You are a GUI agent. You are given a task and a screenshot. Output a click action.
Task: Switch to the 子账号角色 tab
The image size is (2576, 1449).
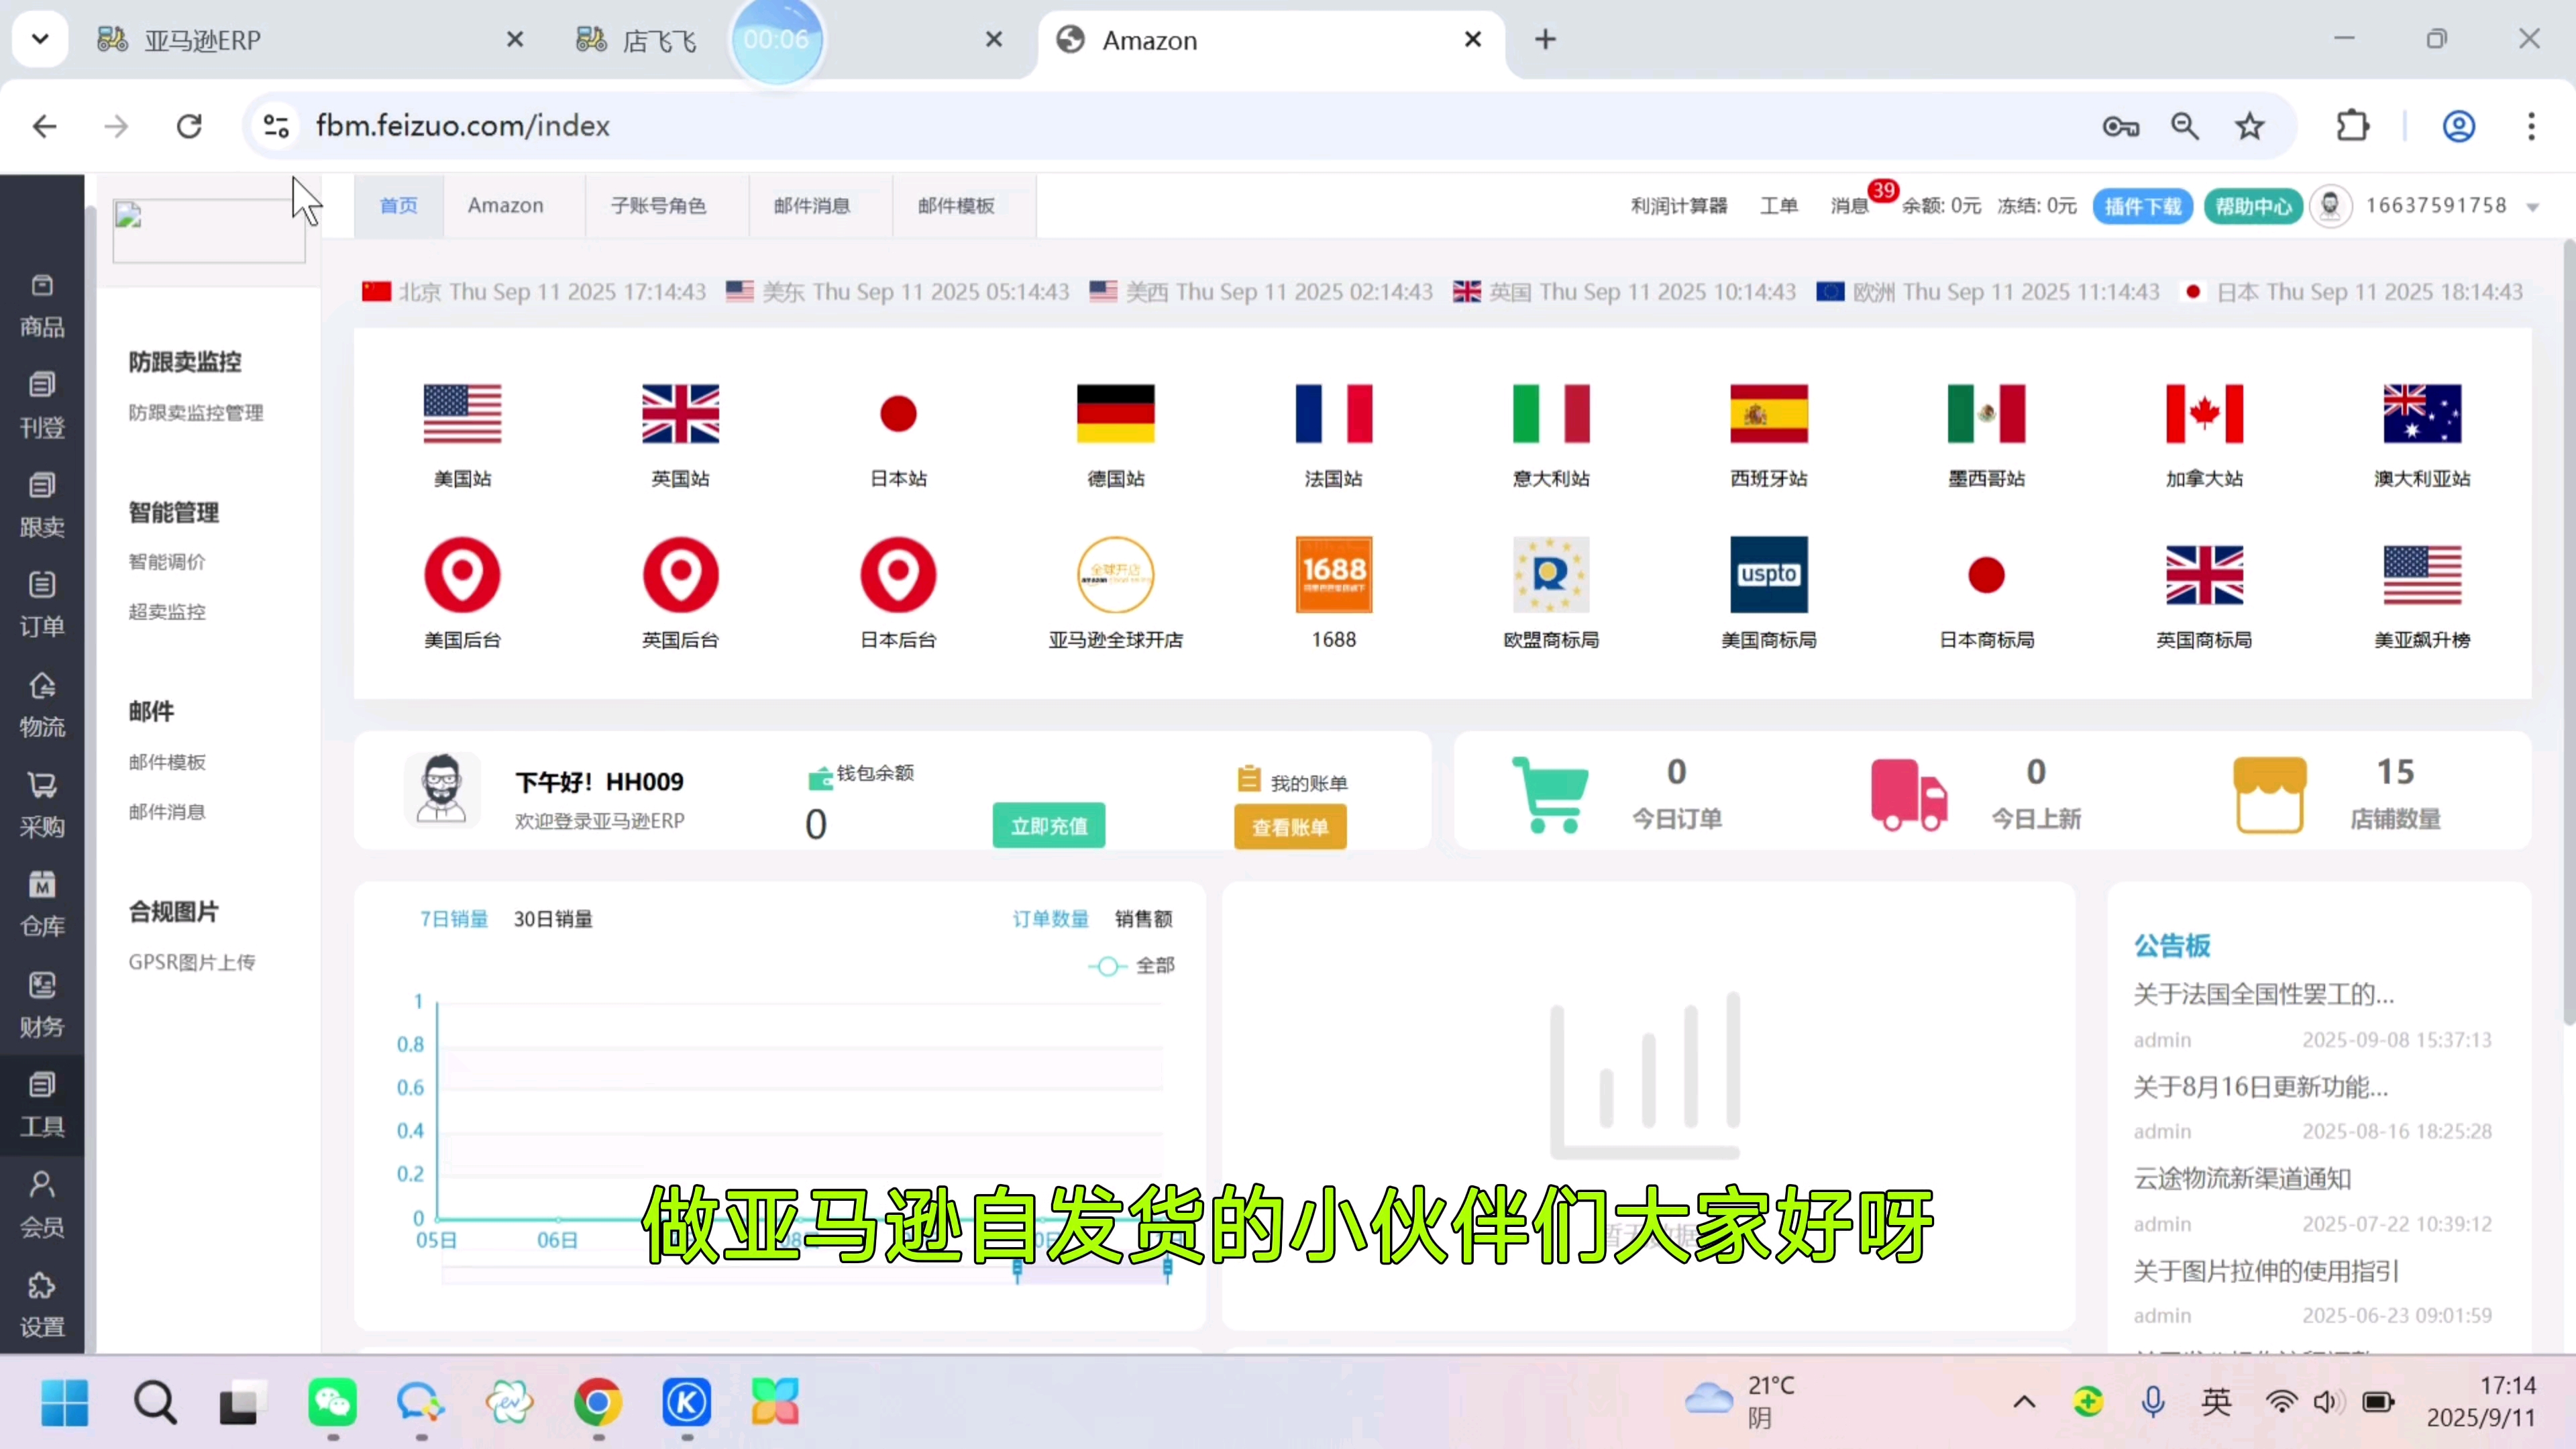click(x=658, y=205)
